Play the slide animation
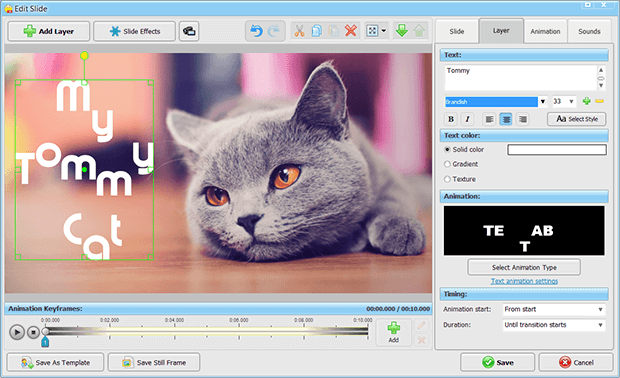Image resolution: width=620 pixels, height=378 pixels. click(17, 332)
